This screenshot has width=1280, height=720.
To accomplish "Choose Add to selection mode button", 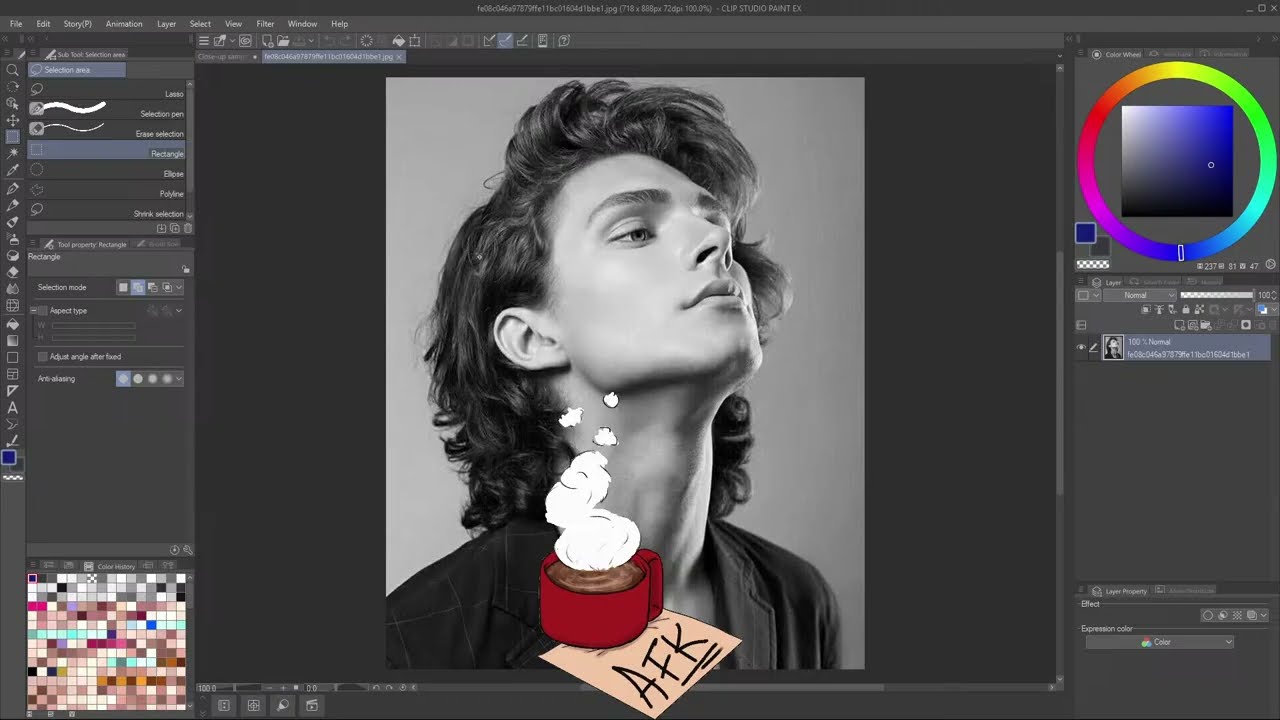I will pos(138,288).
